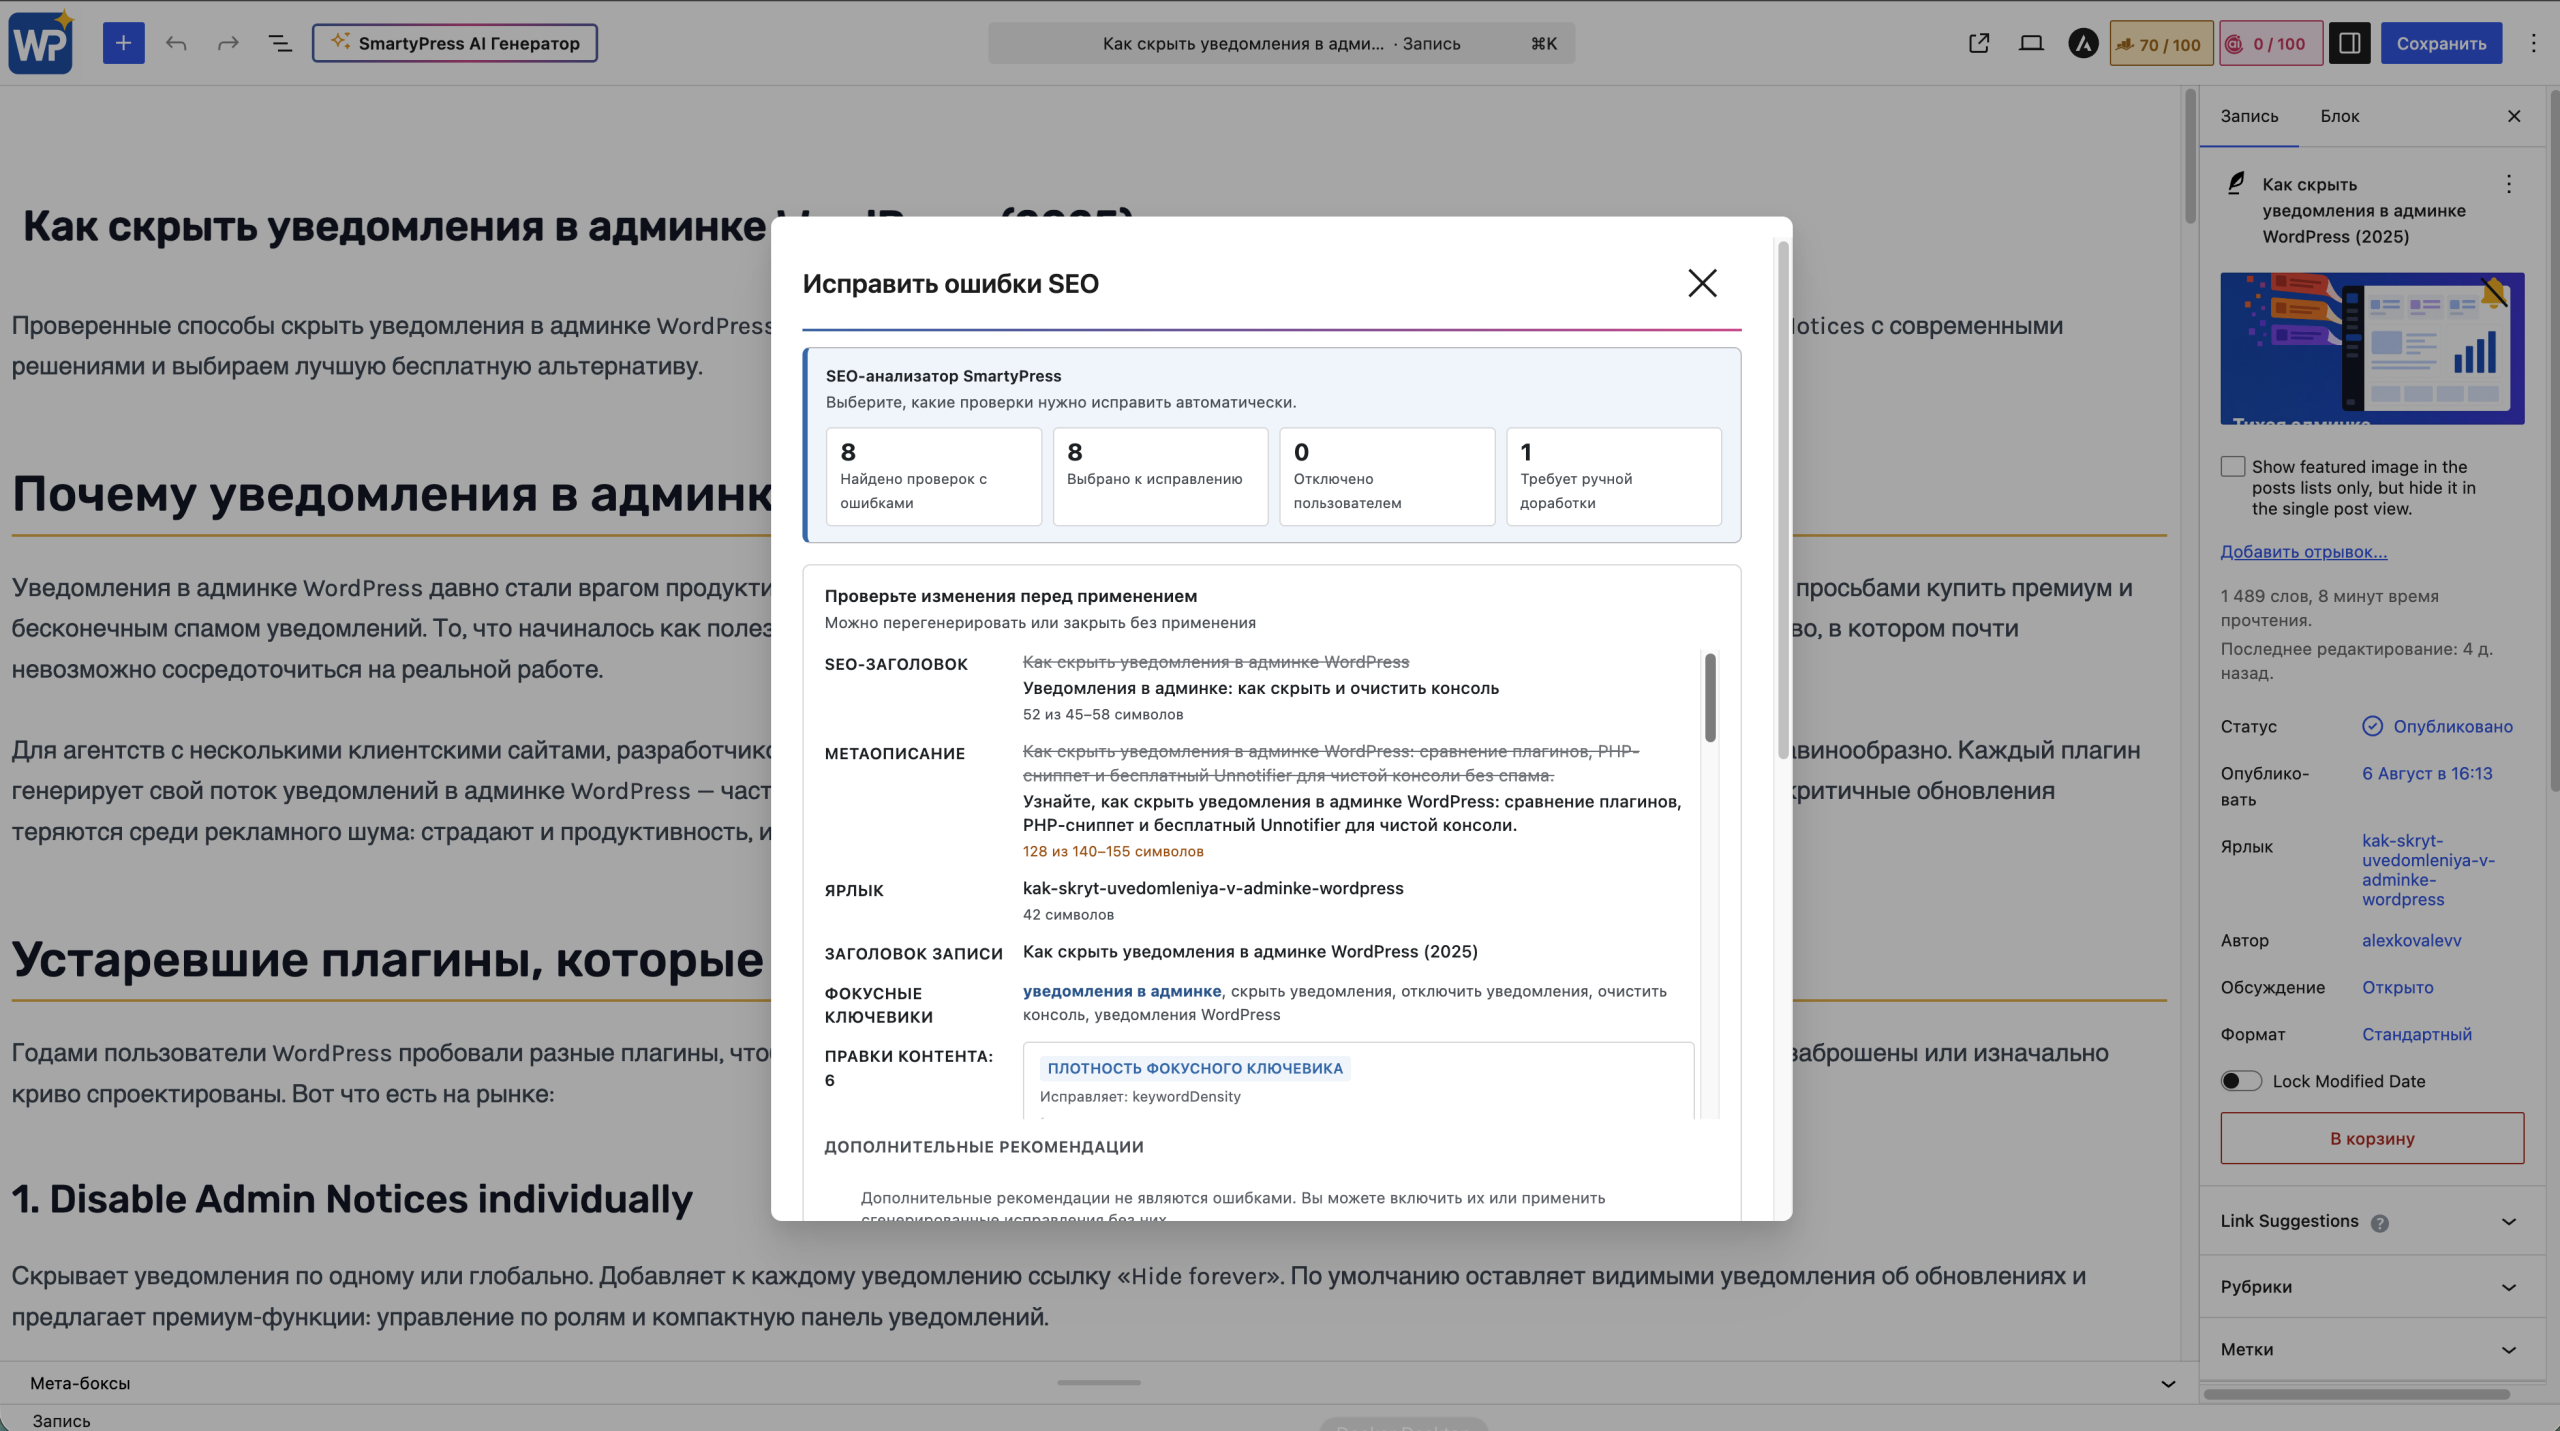The height and width of the screenshot is (1431, 2560).
Task: Edit publish date 6 Август в 16:13
Action: 2427,773
